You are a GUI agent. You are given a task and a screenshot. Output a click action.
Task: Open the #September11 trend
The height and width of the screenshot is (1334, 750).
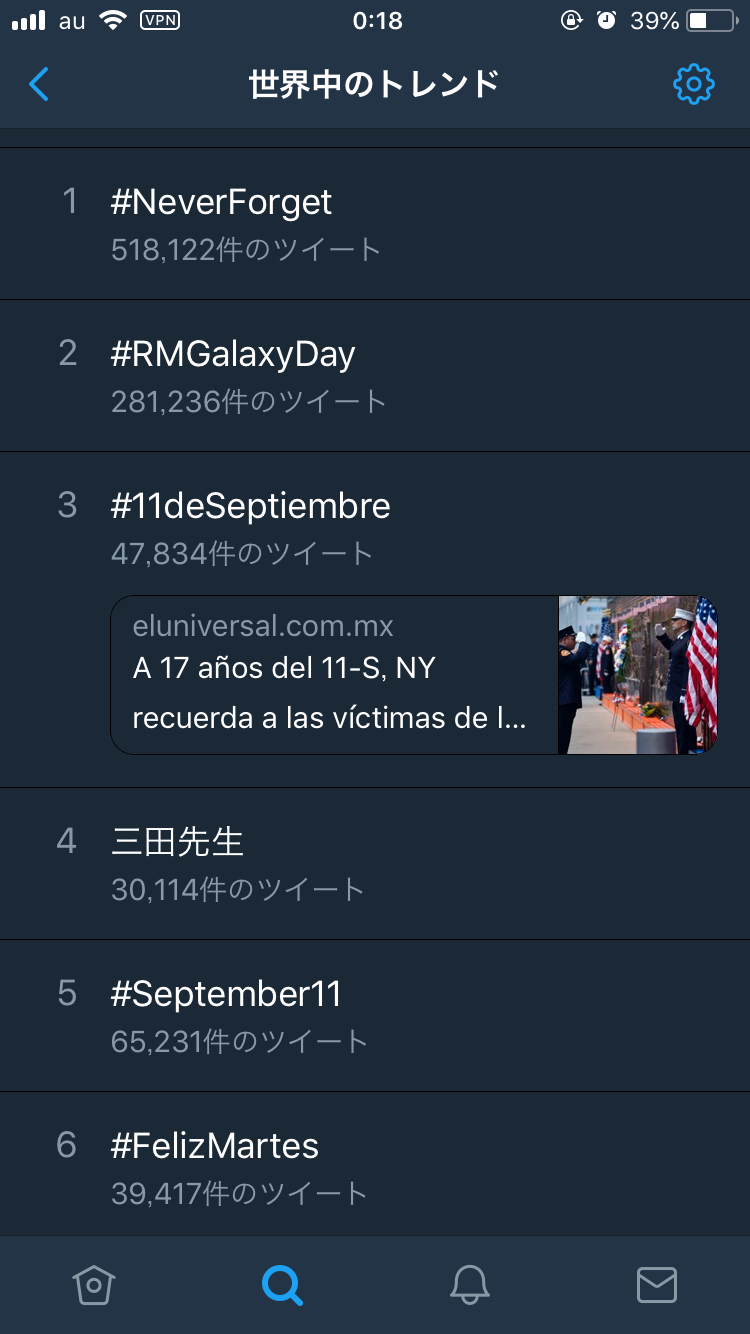(226, 994)
